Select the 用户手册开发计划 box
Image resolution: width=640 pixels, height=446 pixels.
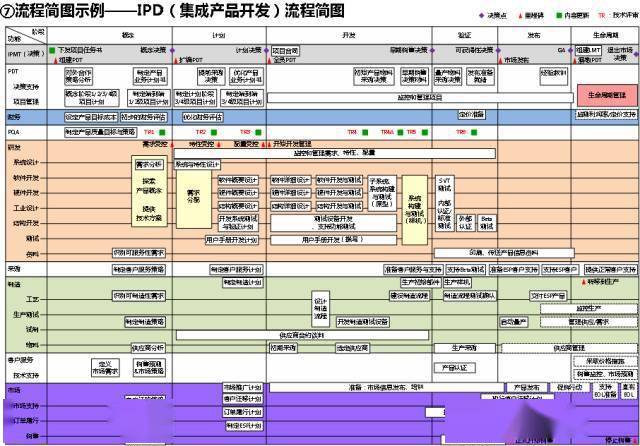231,240
